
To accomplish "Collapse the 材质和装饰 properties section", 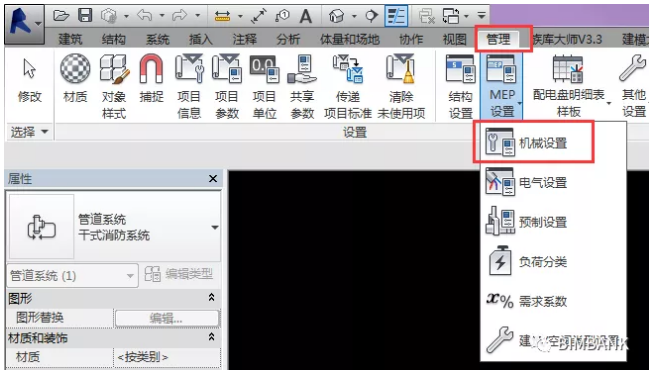I will pos(211,337).
